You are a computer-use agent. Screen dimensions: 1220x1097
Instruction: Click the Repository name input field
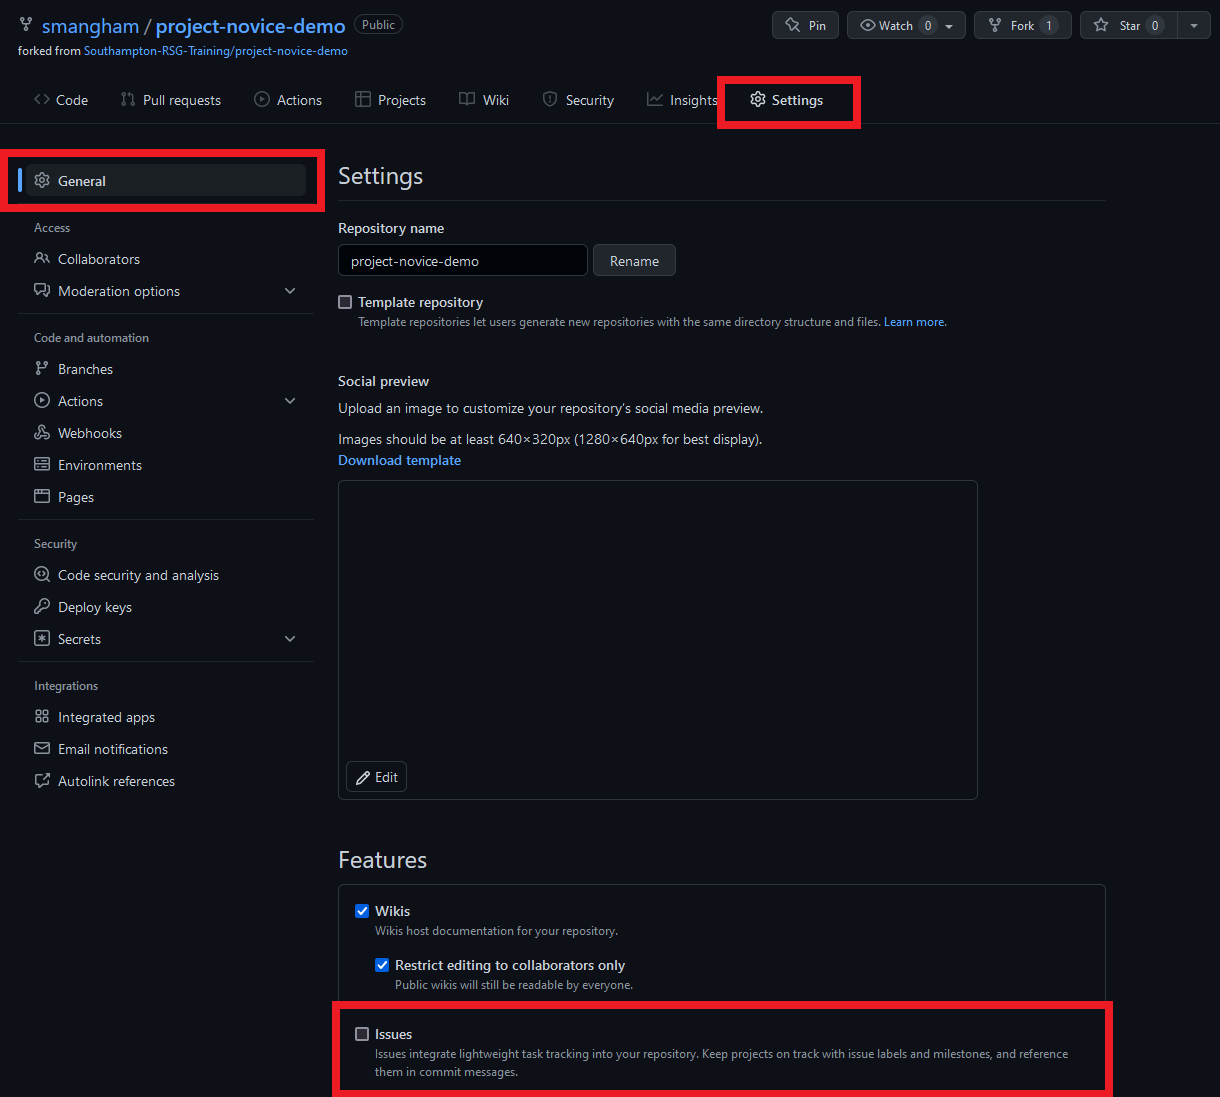tap(463, 260)
